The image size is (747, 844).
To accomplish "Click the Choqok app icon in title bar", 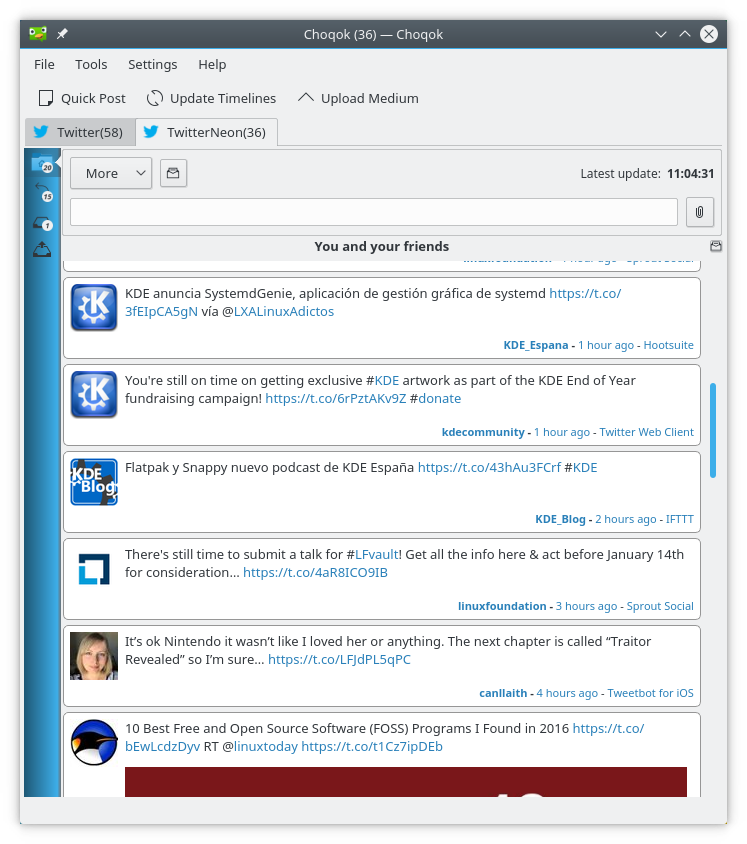I will tap(38, 34).
